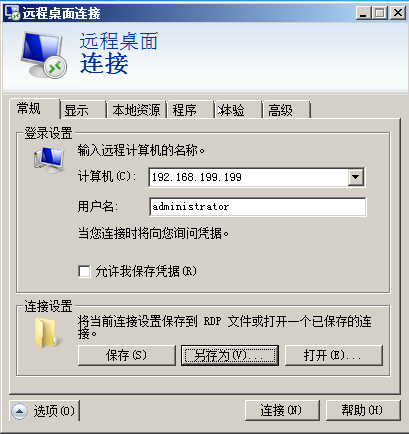Click the username field containing administrator
Viewport: 409px width, 434px height.
257,207
